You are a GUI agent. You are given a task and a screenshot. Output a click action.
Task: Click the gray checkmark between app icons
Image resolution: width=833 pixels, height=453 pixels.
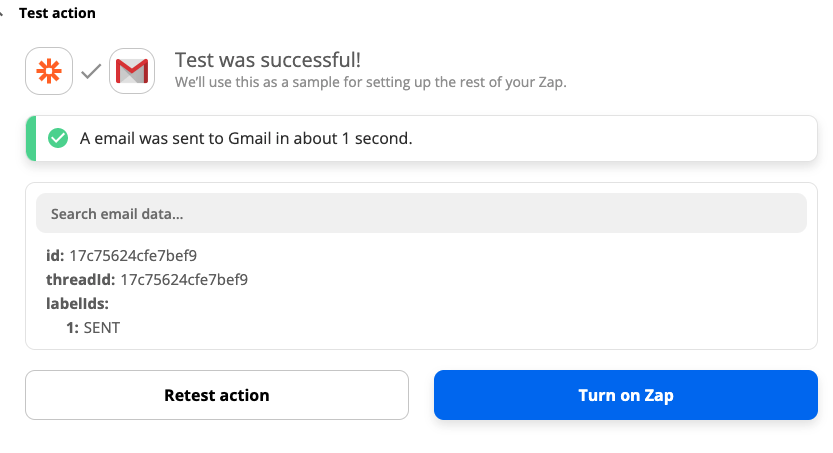click(x=91, y=72)
